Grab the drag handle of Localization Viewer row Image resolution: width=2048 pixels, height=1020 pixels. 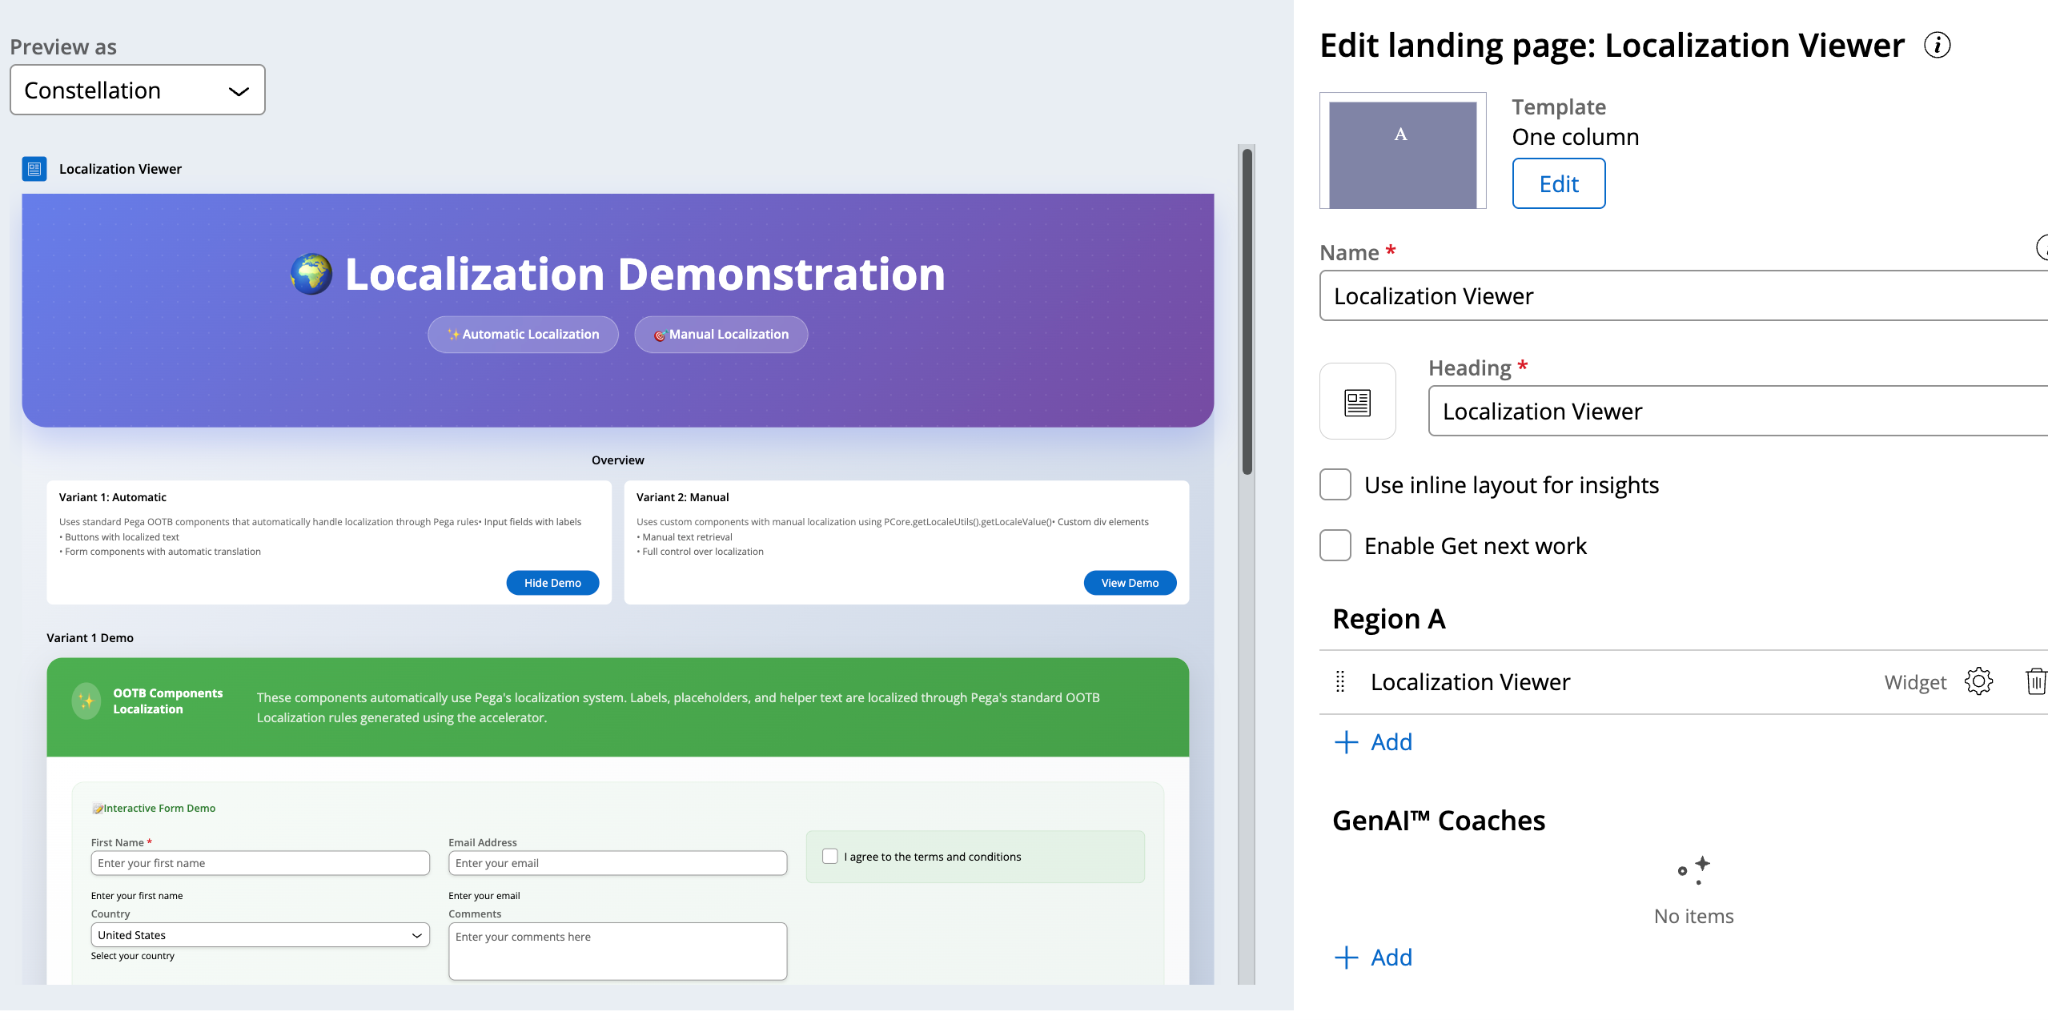tap(1340, 682)
